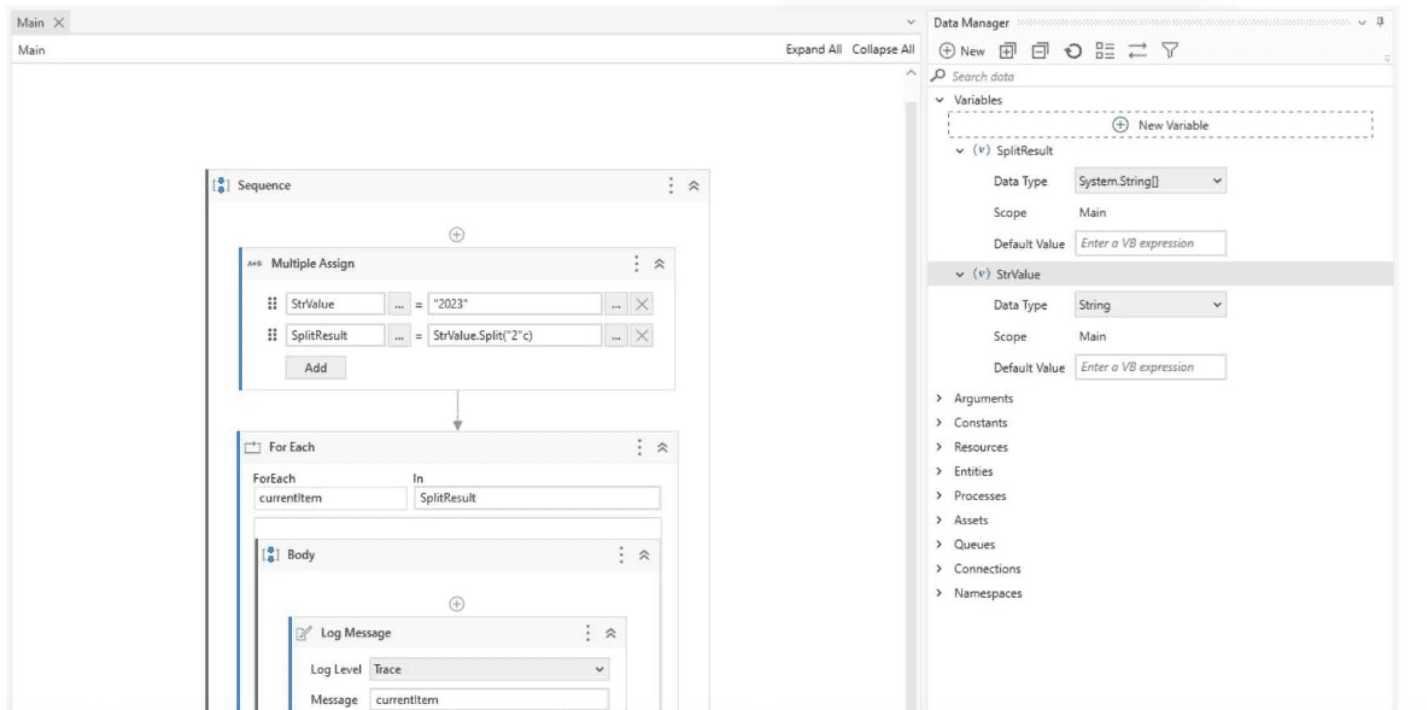Open the Body sequence options menu

(621, 555)
